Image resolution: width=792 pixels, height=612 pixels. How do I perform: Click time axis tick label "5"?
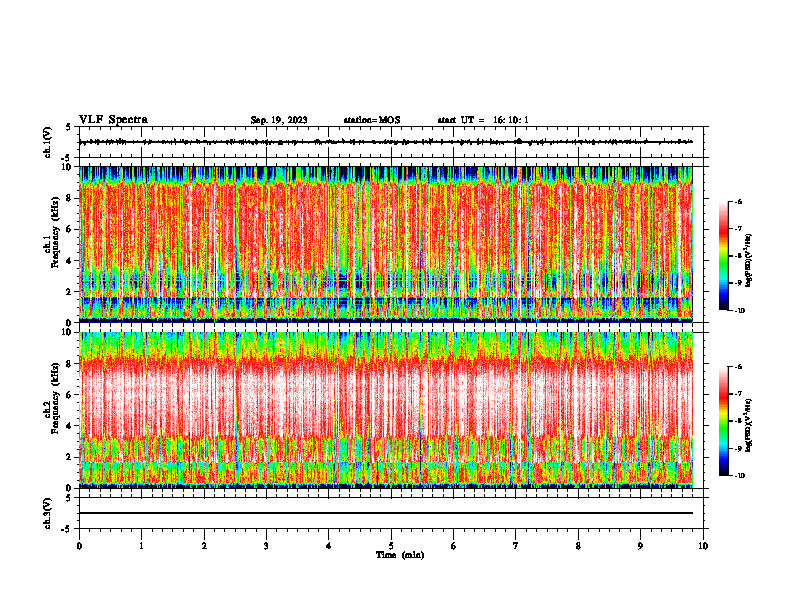pos(391,546)
